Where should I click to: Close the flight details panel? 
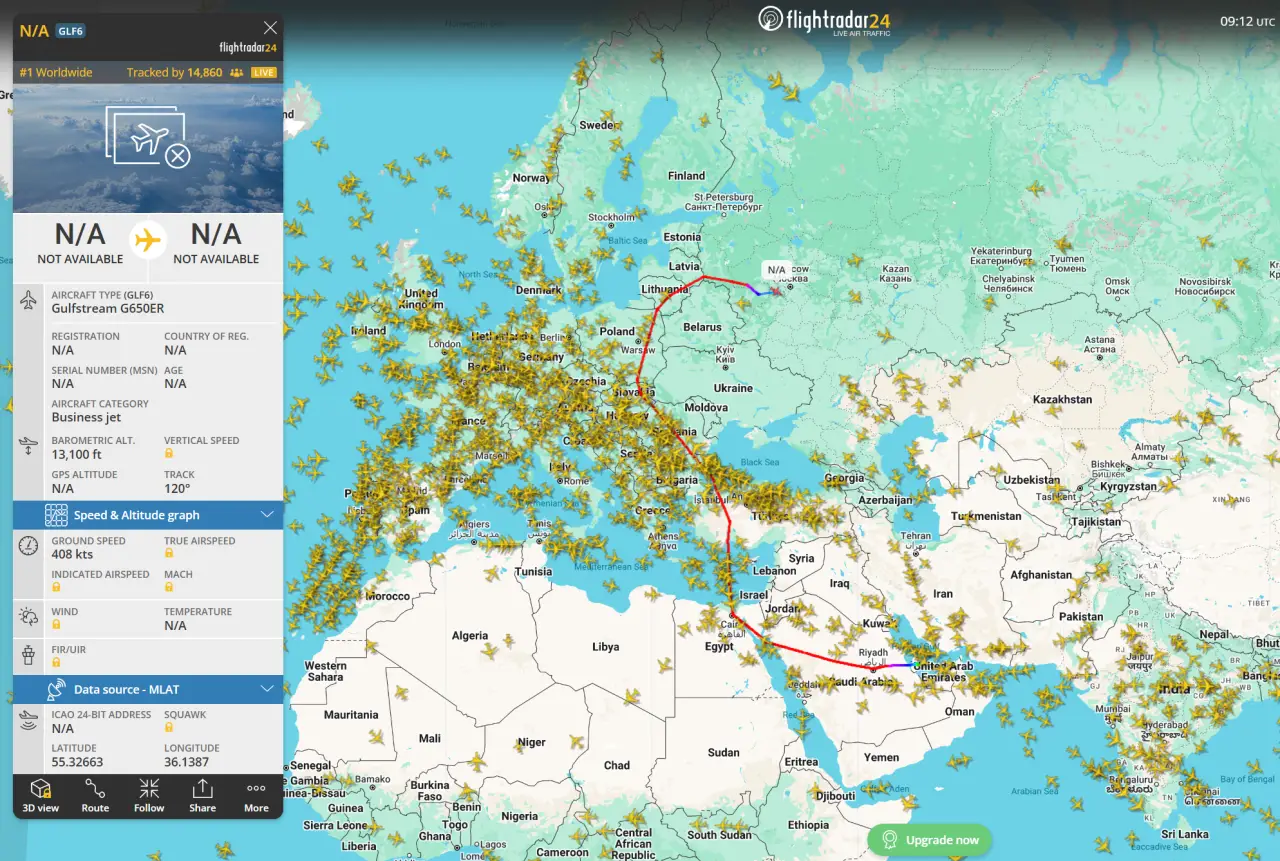coord(270,28)
